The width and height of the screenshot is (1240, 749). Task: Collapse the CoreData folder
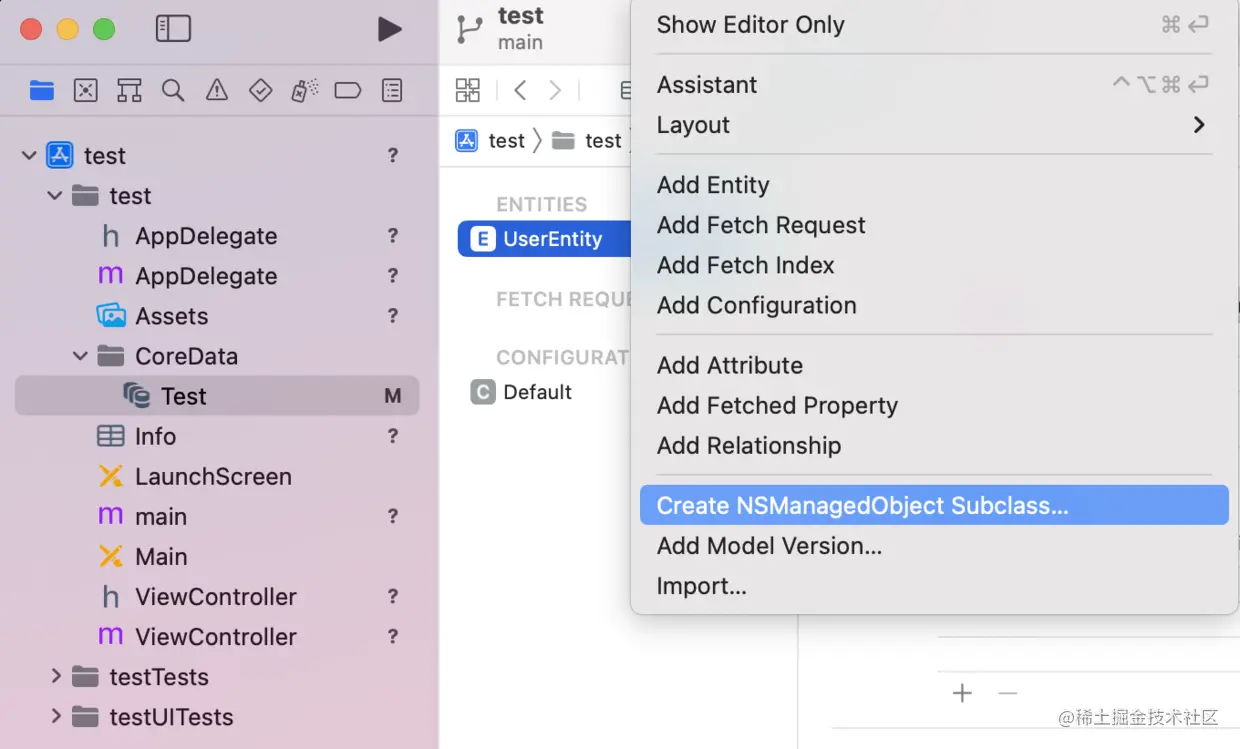coord(81,356)
